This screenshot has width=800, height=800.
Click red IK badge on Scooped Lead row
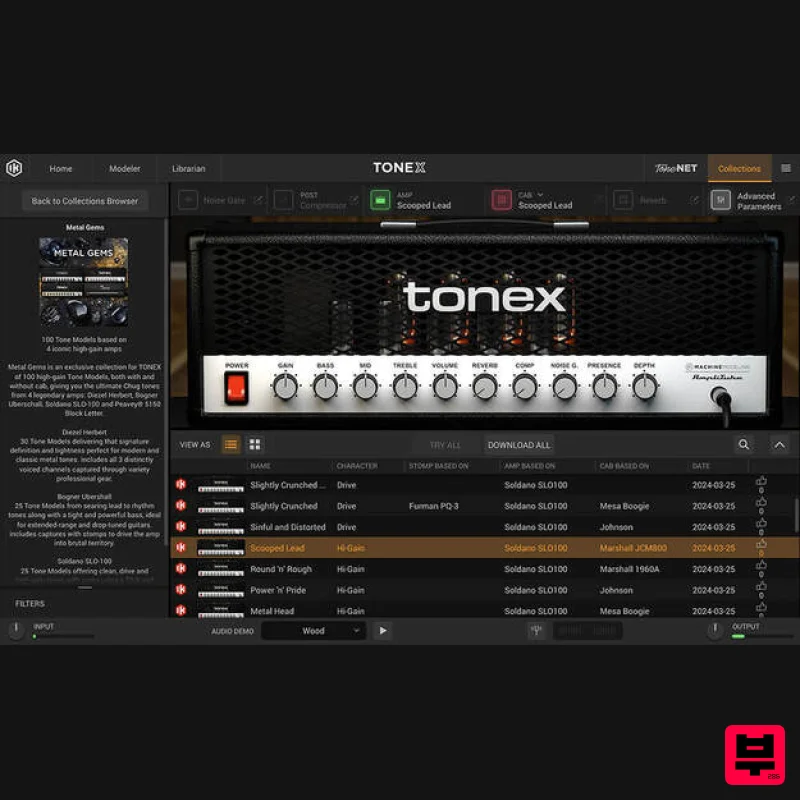click(x=181, y=547)
